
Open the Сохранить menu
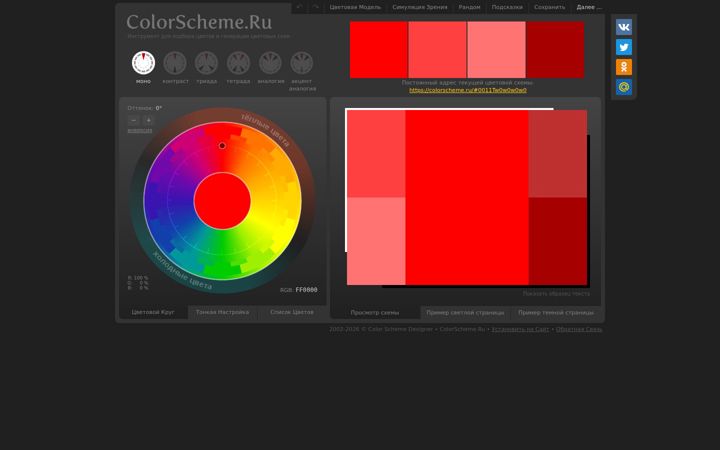click(550, 7)
